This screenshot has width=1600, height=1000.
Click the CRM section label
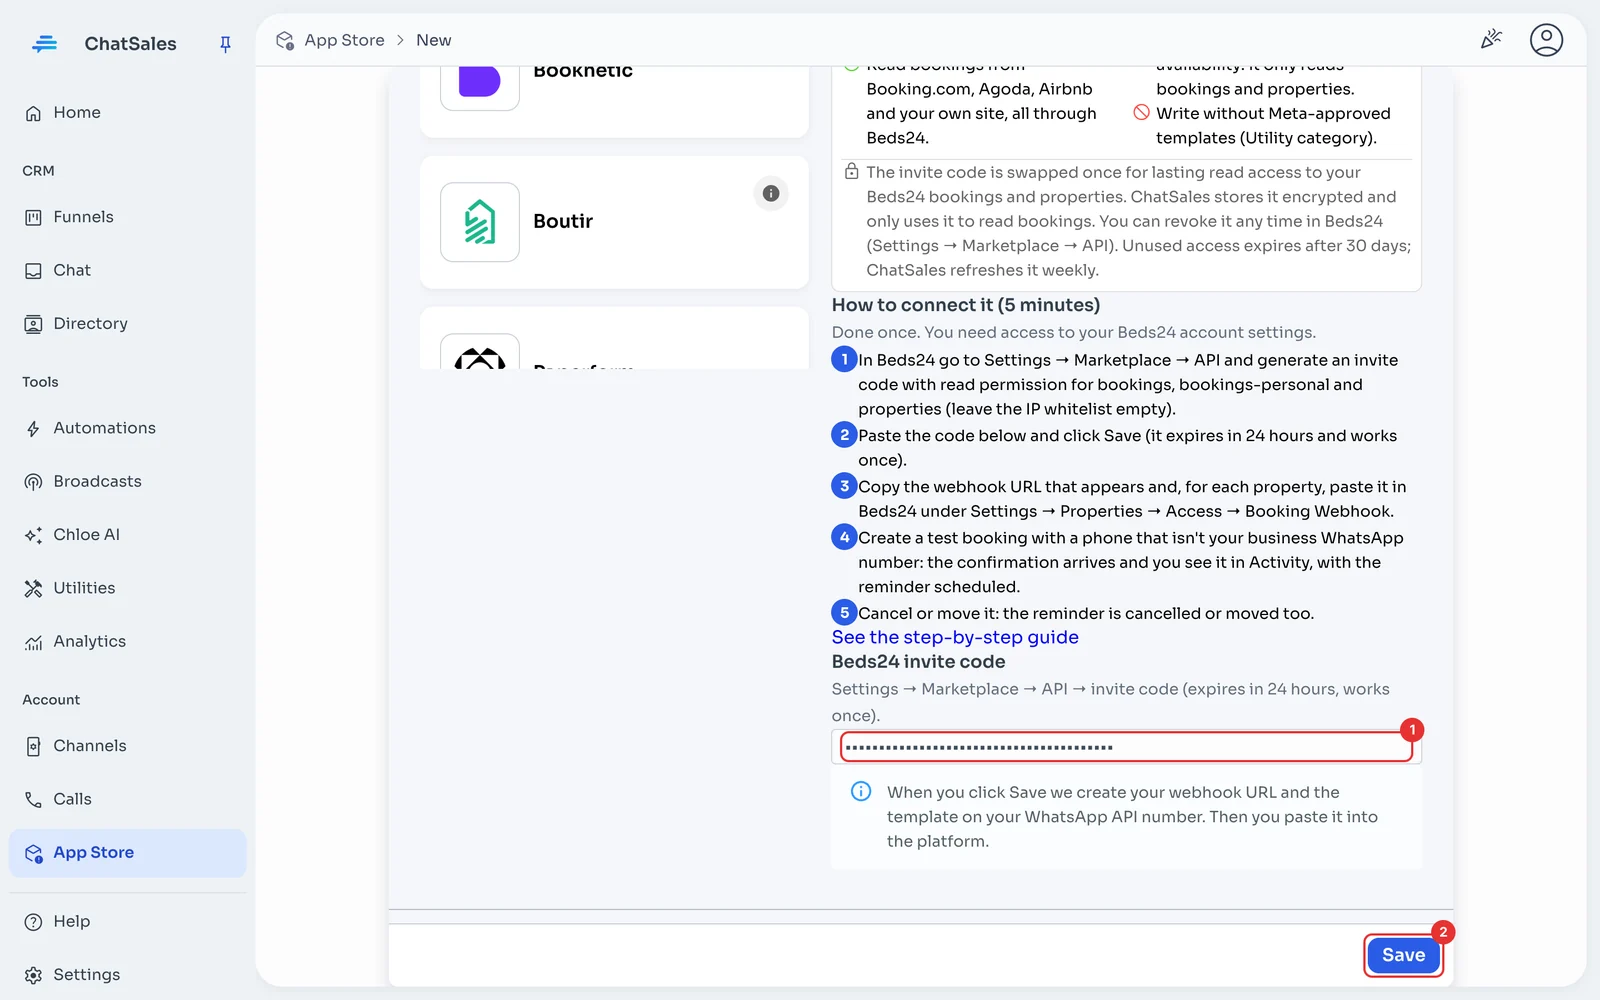(x=39, y=171)
